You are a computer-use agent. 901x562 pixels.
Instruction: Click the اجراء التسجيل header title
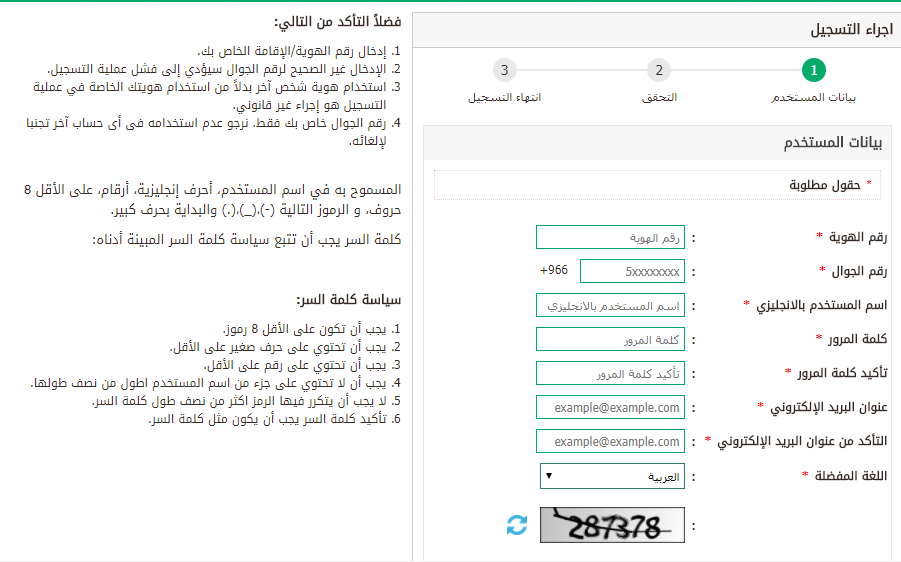pos(852,30)
